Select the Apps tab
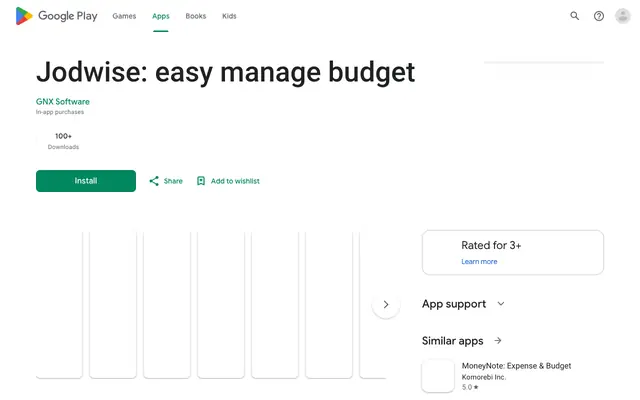 coord(160,16)
